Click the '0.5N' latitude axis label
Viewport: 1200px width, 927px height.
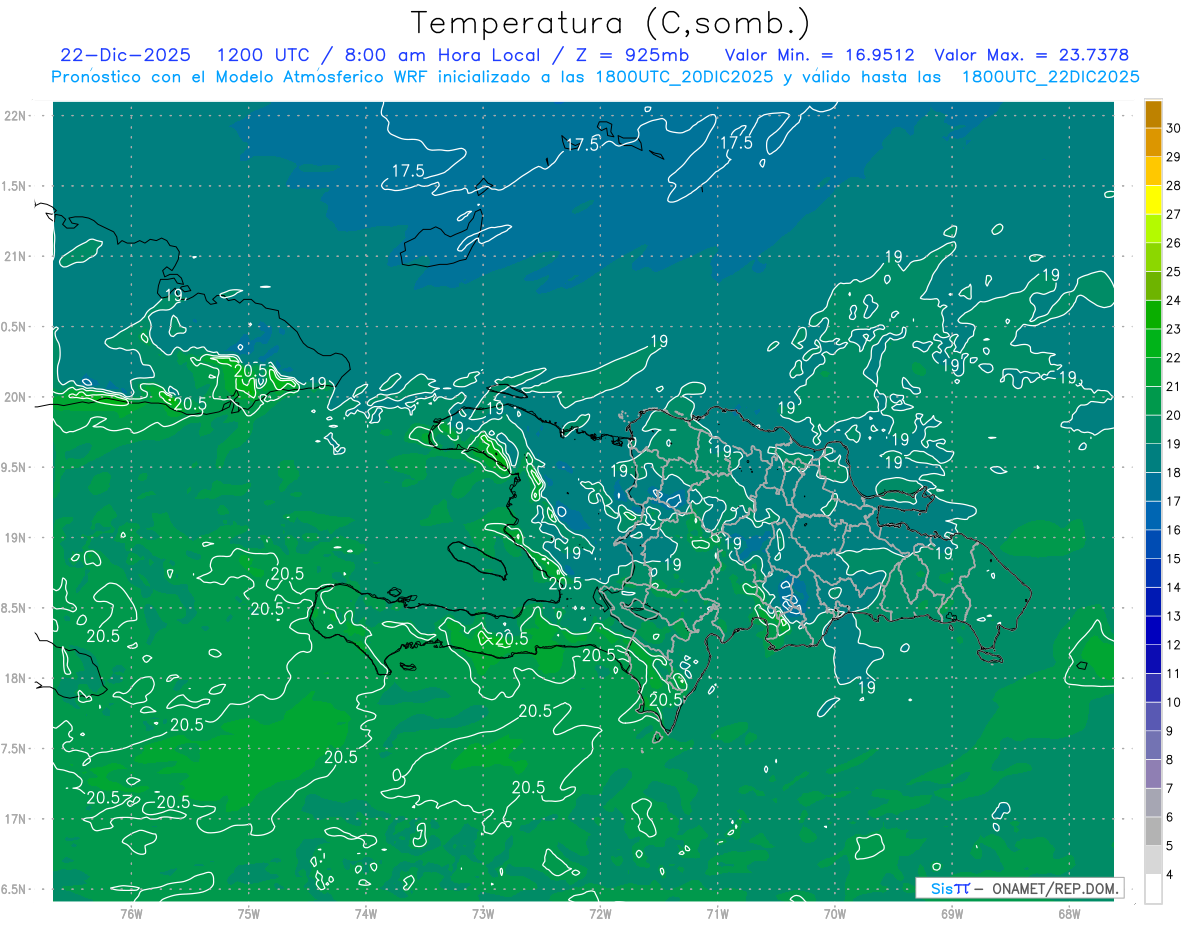tap(15, 327)
